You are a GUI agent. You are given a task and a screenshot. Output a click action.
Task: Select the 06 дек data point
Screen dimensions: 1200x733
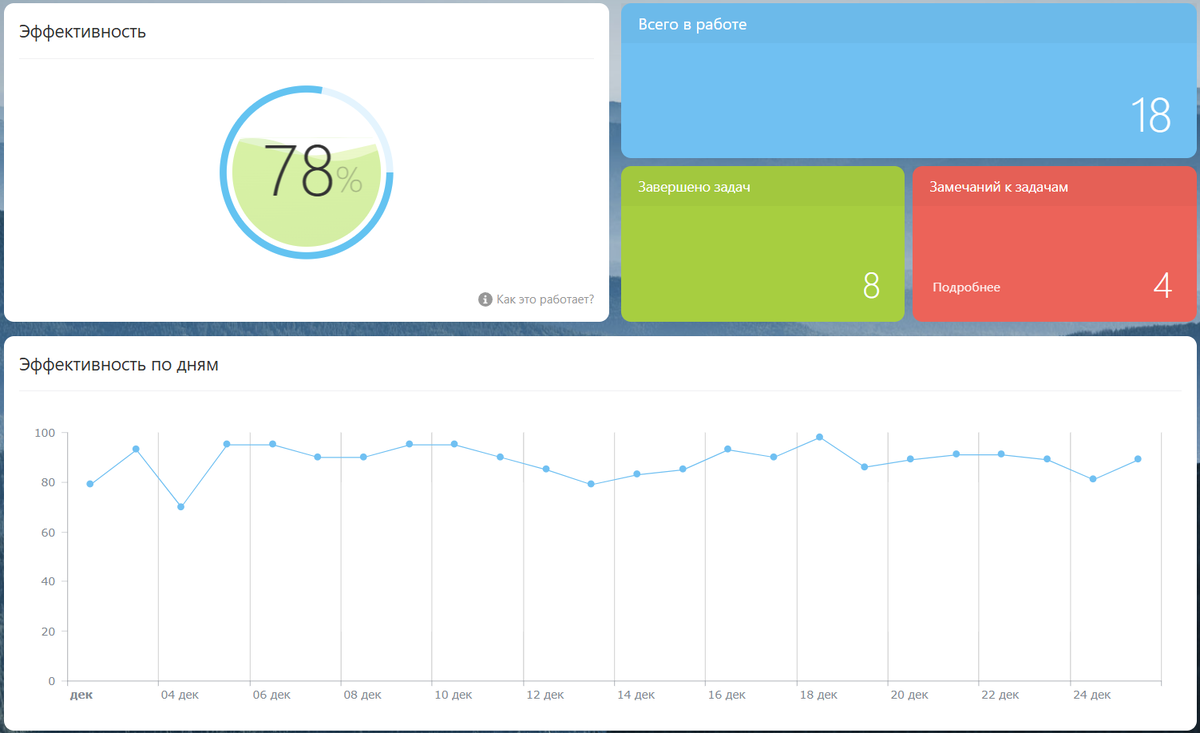coord(272,444)
